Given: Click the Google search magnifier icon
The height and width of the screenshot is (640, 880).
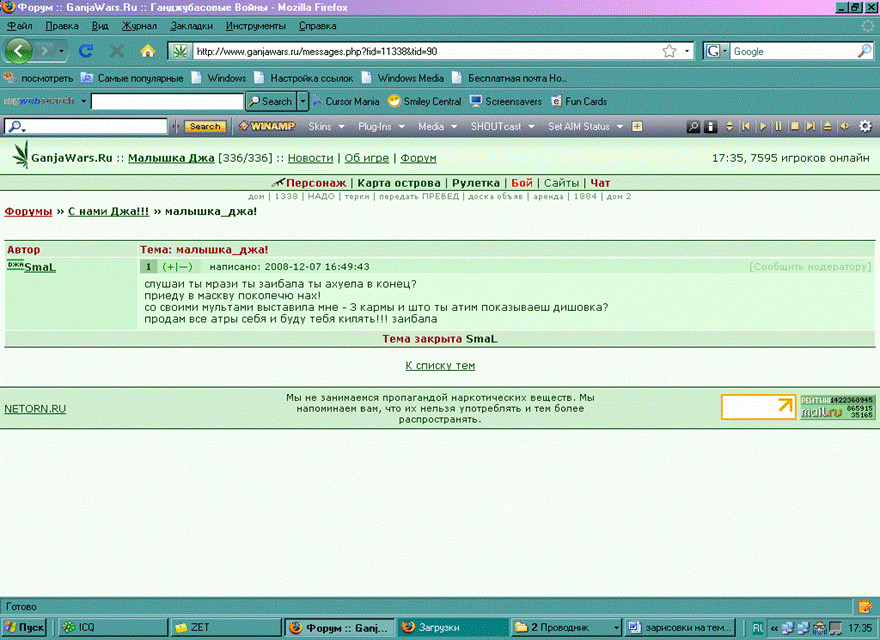Looking at the screenshot, I should (x=864, y=51).
